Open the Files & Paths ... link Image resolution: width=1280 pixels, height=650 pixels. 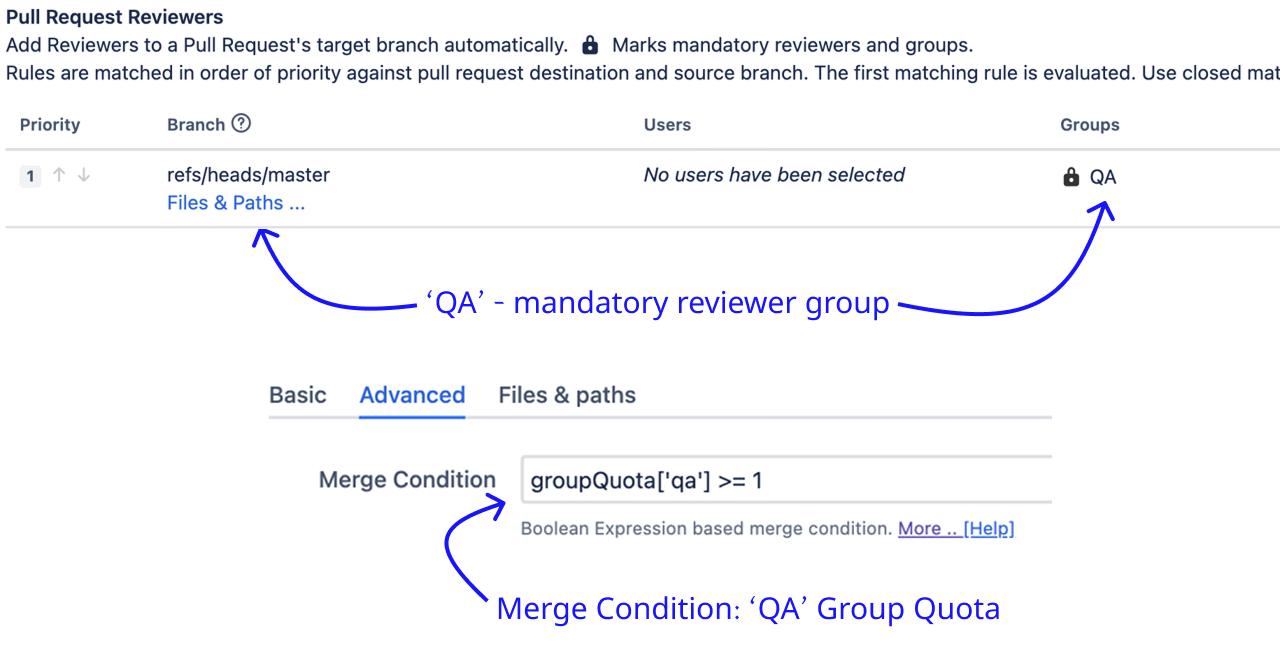click(x=236, y=203)
